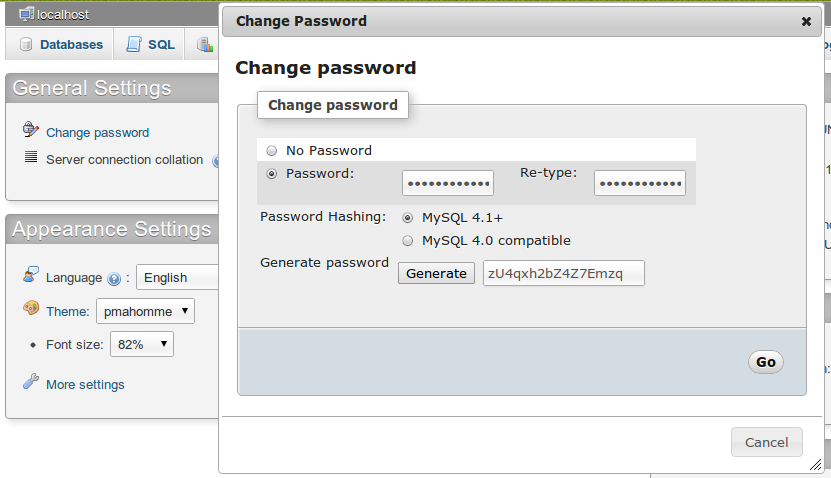Image resolution: width=831 pixels, height=478 pixels.
Task: Close the Change Password dialog with X
Action: (807, 20)
